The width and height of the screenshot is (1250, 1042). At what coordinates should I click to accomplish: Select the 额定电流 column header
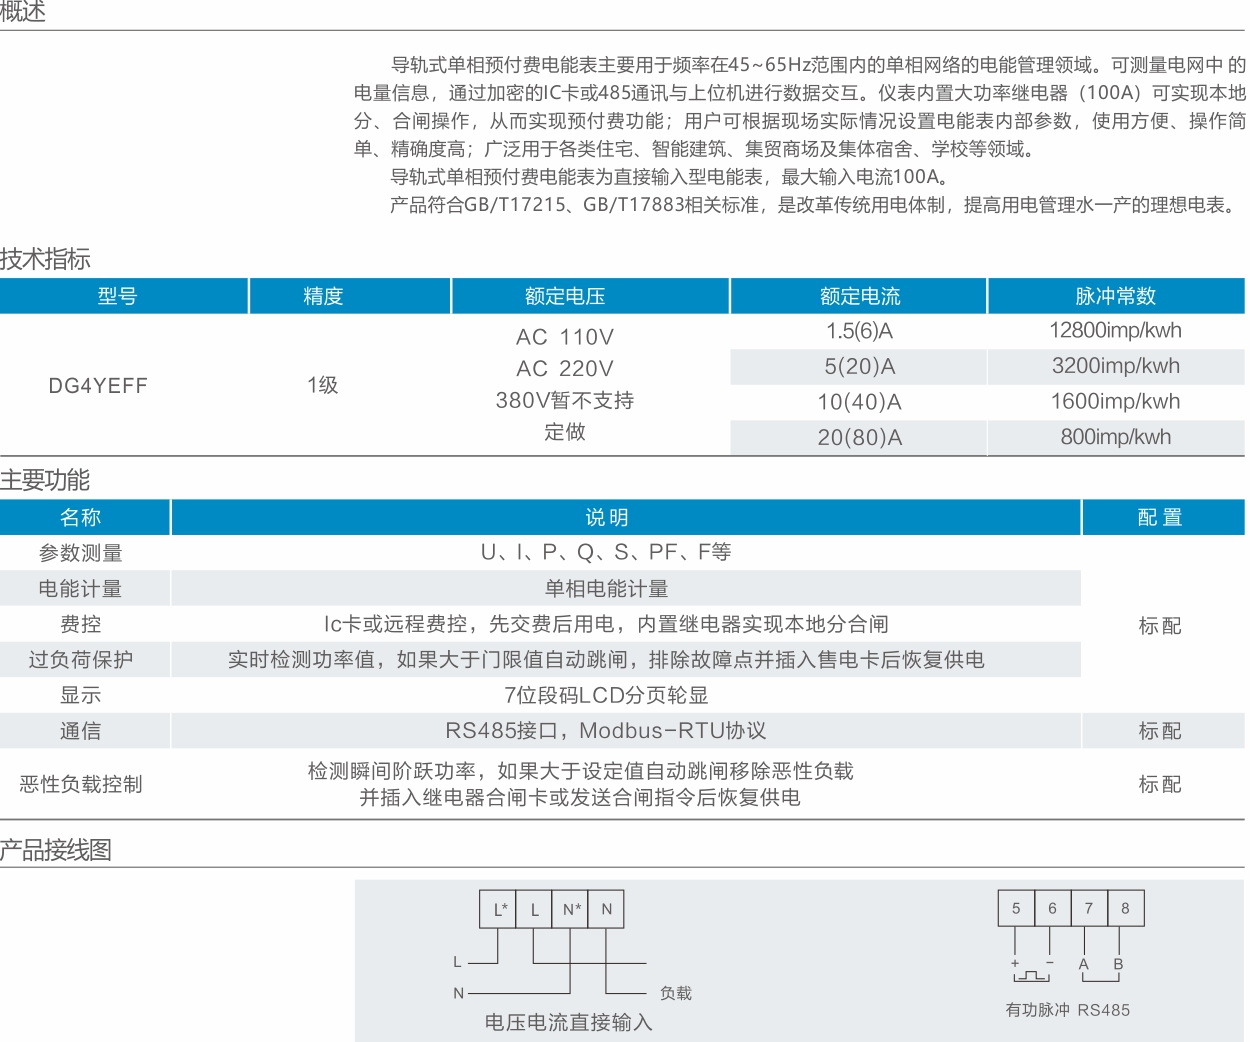[860, 296]
